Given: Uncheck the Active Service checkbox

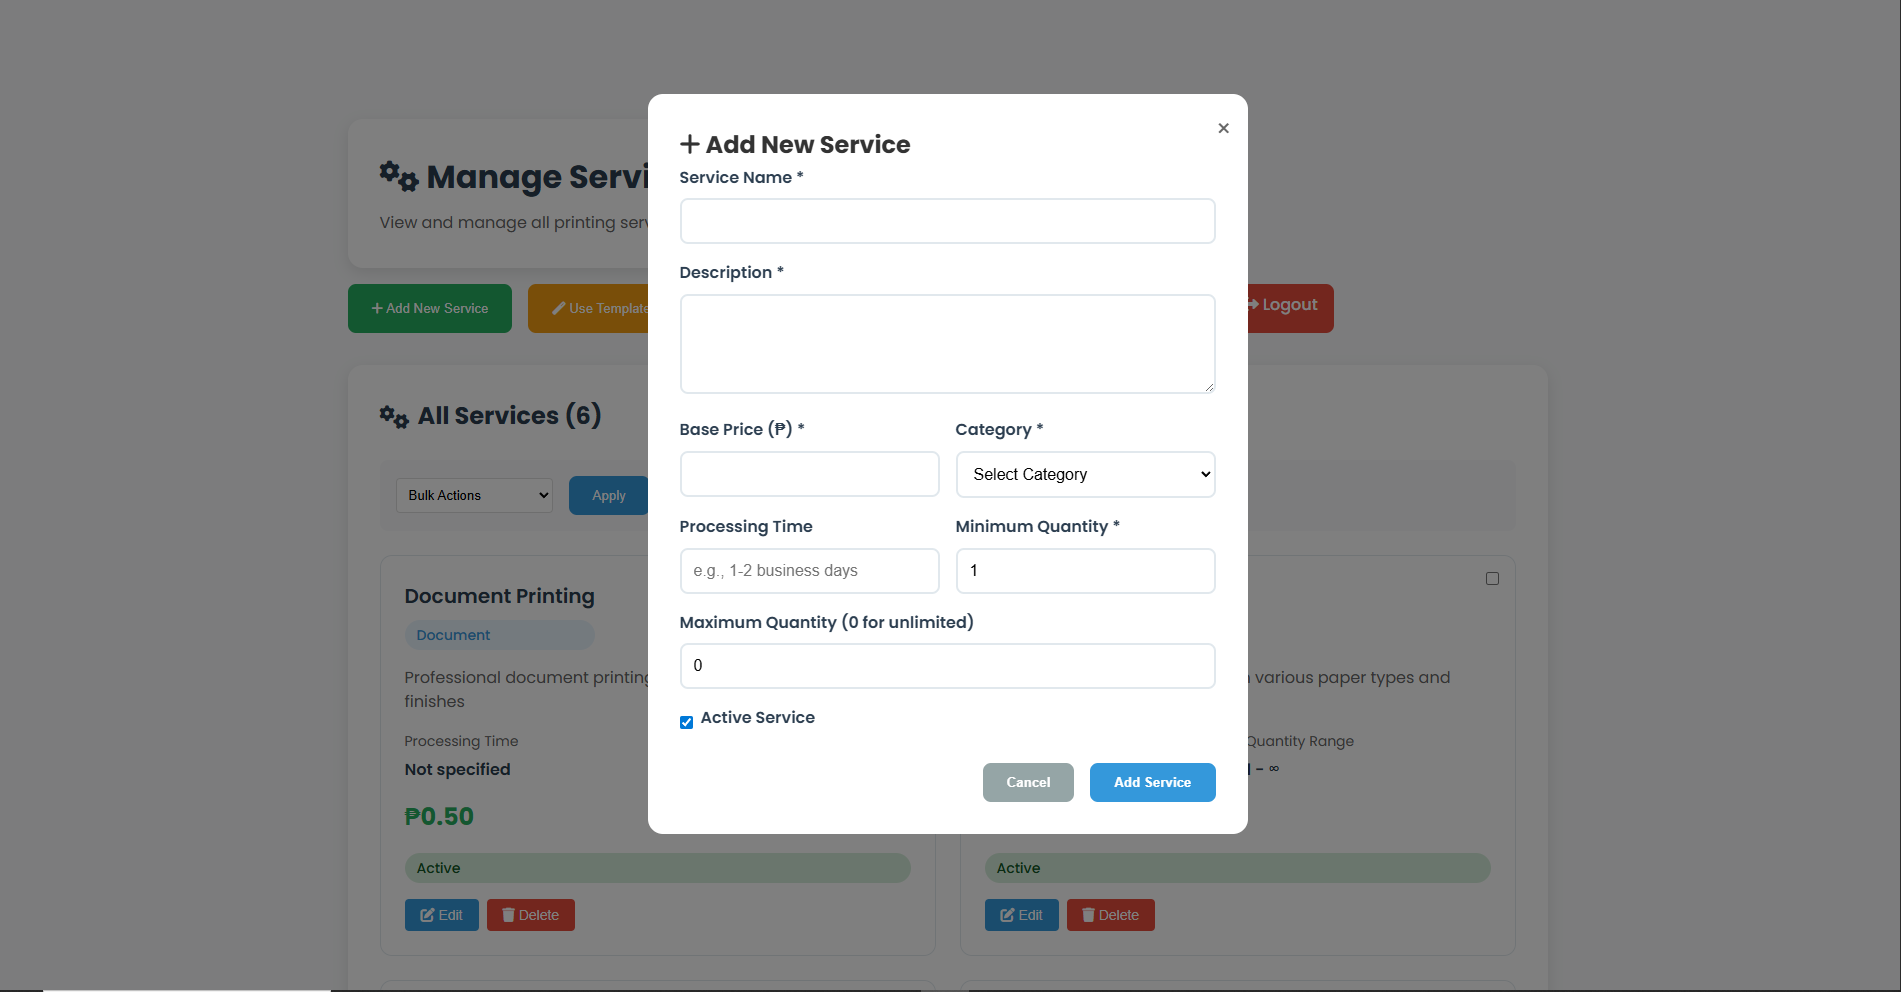Looking at the screenshot, I should 686,722.
